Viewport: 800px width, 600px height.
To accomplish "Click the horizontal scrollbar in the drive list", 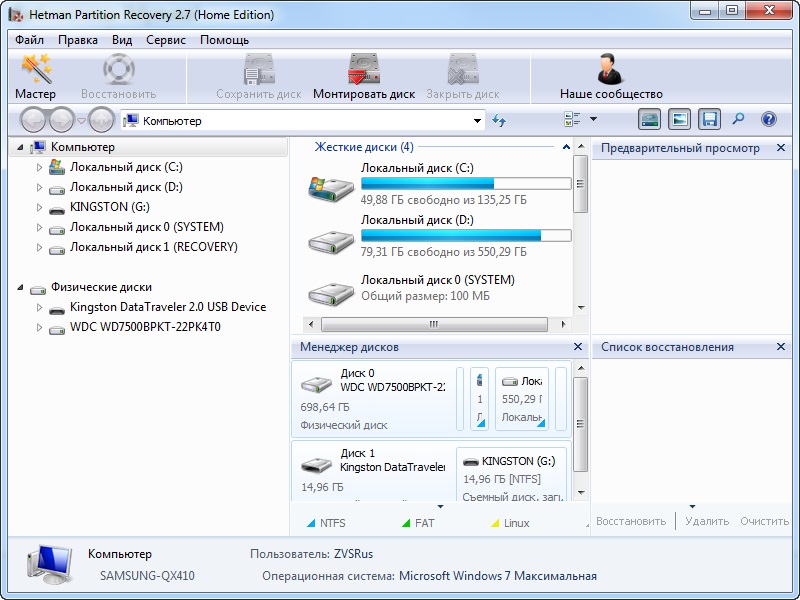I will [x=433, y=324].
